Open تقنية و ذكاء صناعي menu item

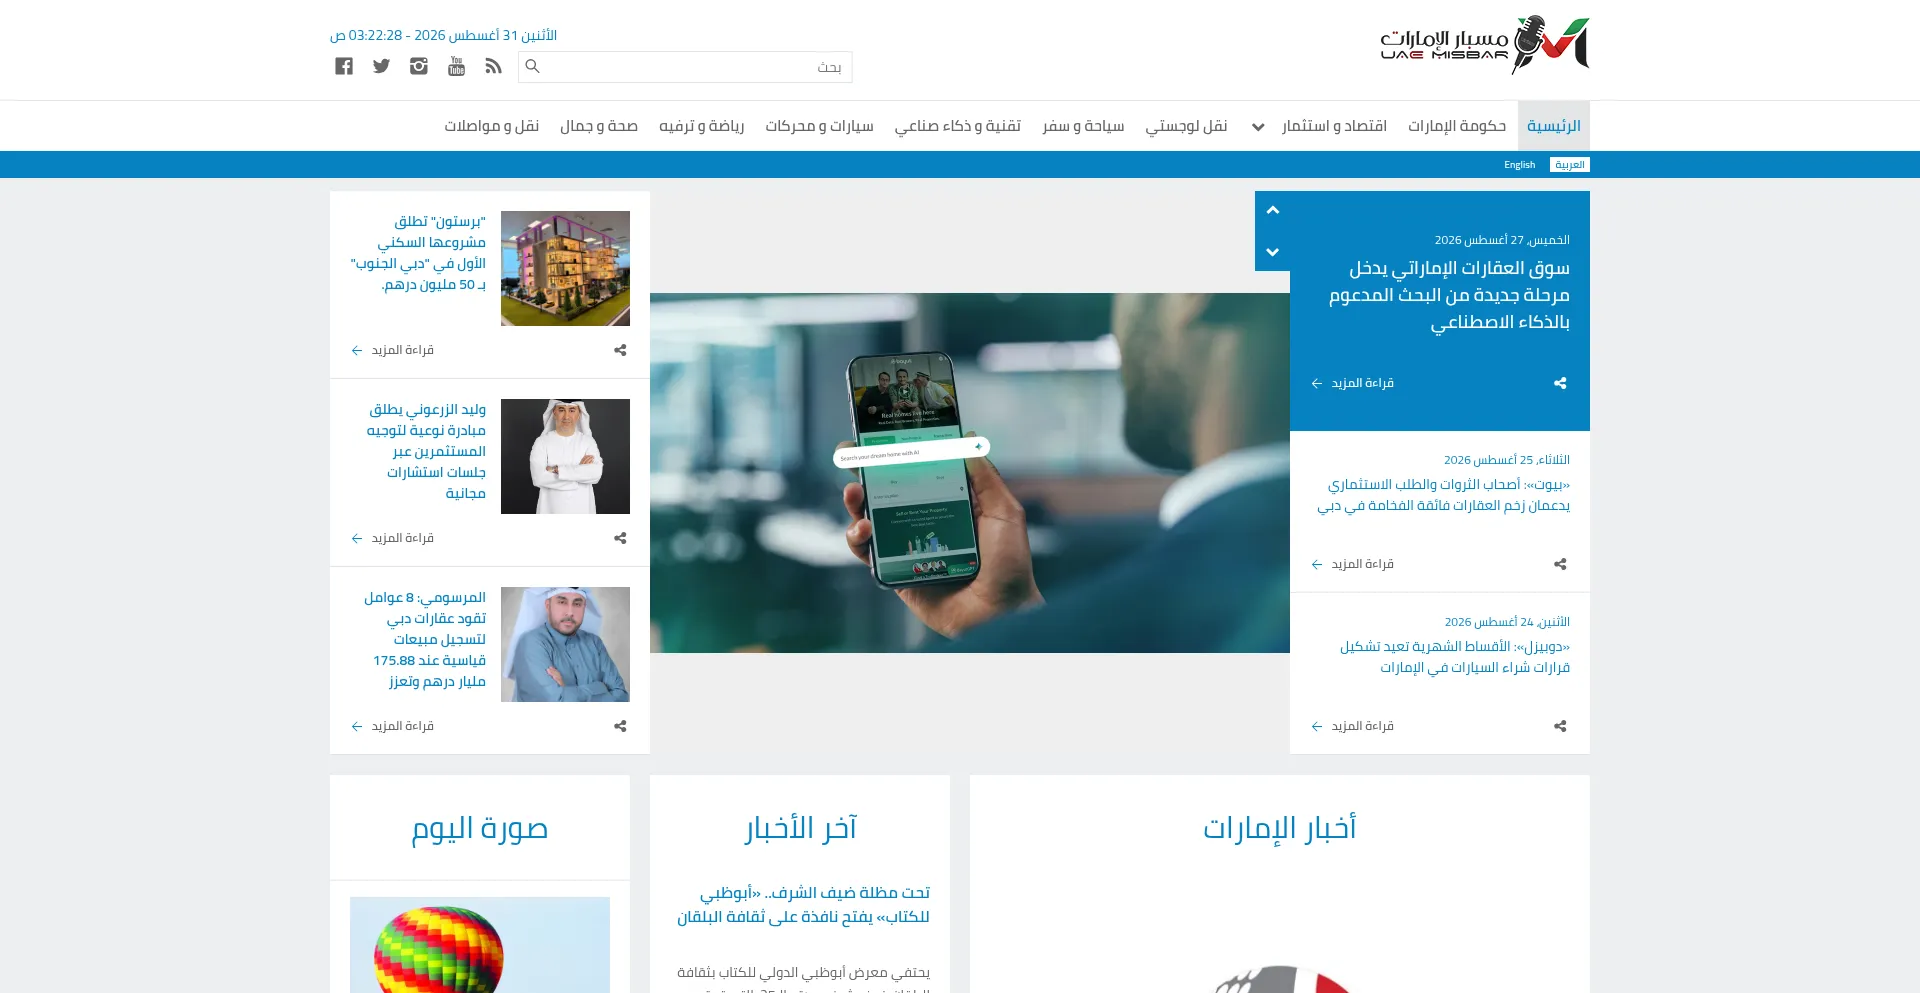tap(957, 126)
